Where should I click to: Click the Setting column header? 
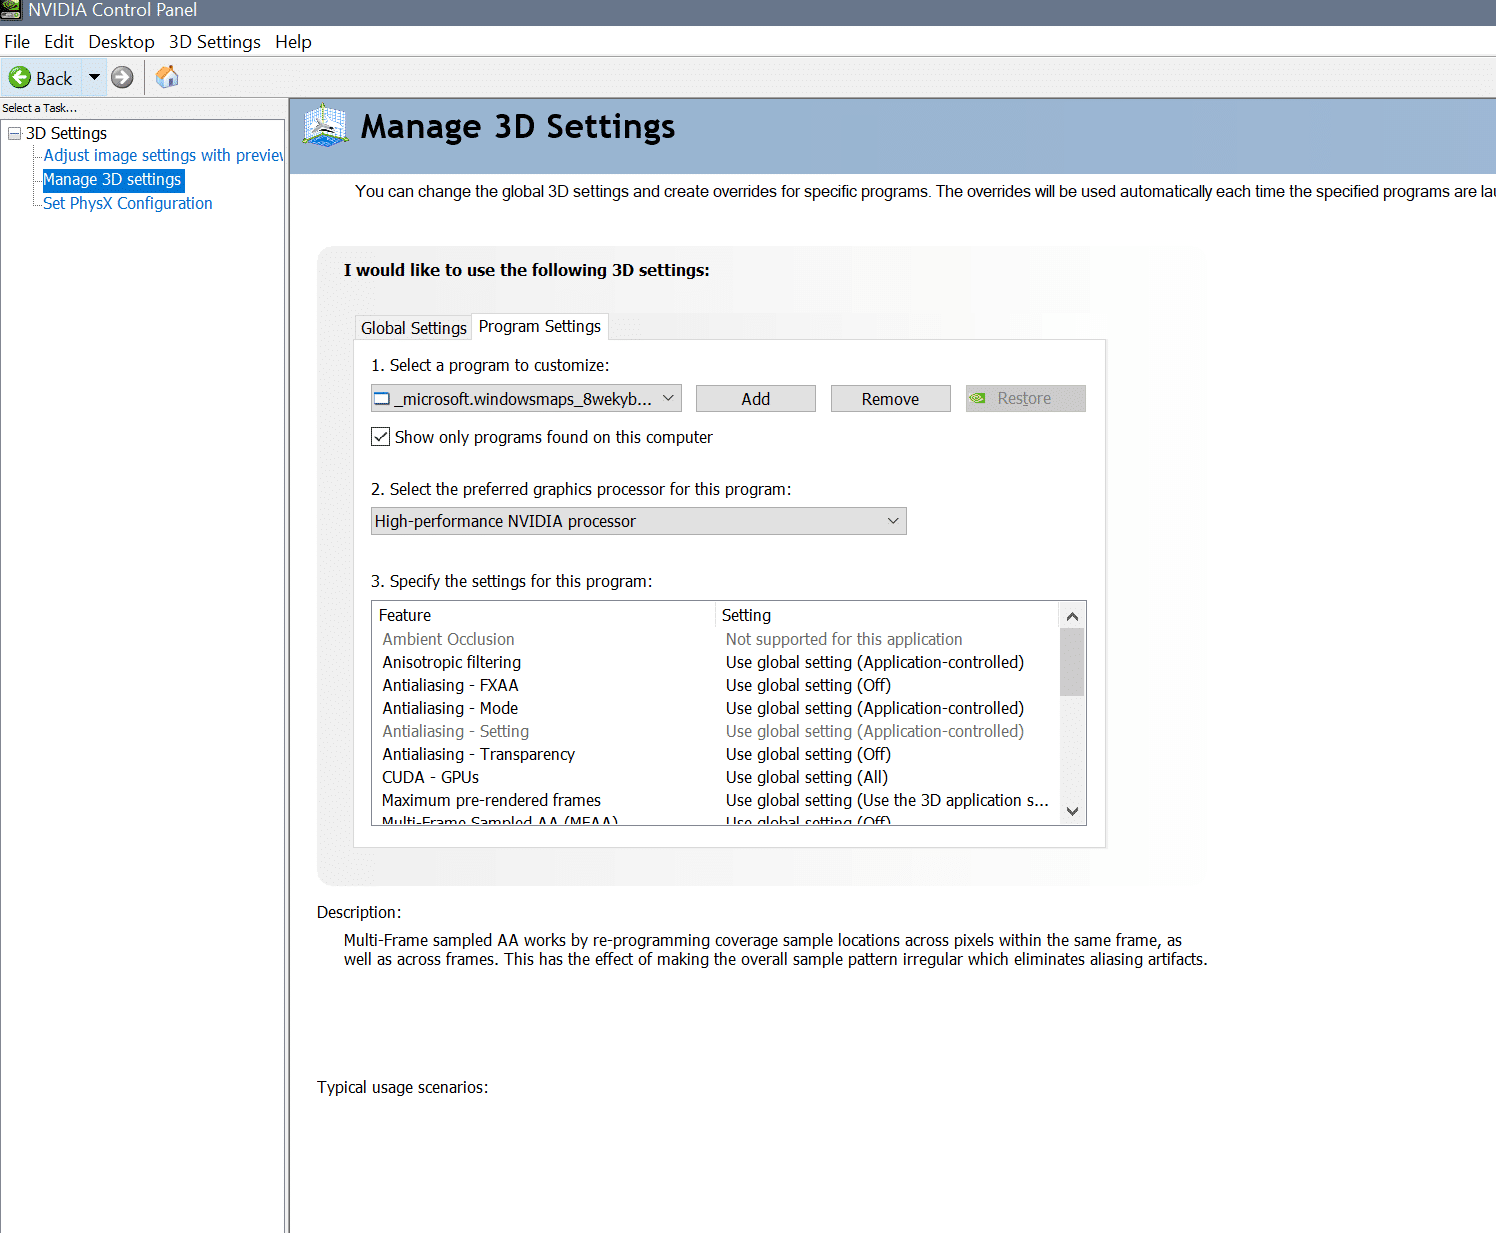(746, 615)
